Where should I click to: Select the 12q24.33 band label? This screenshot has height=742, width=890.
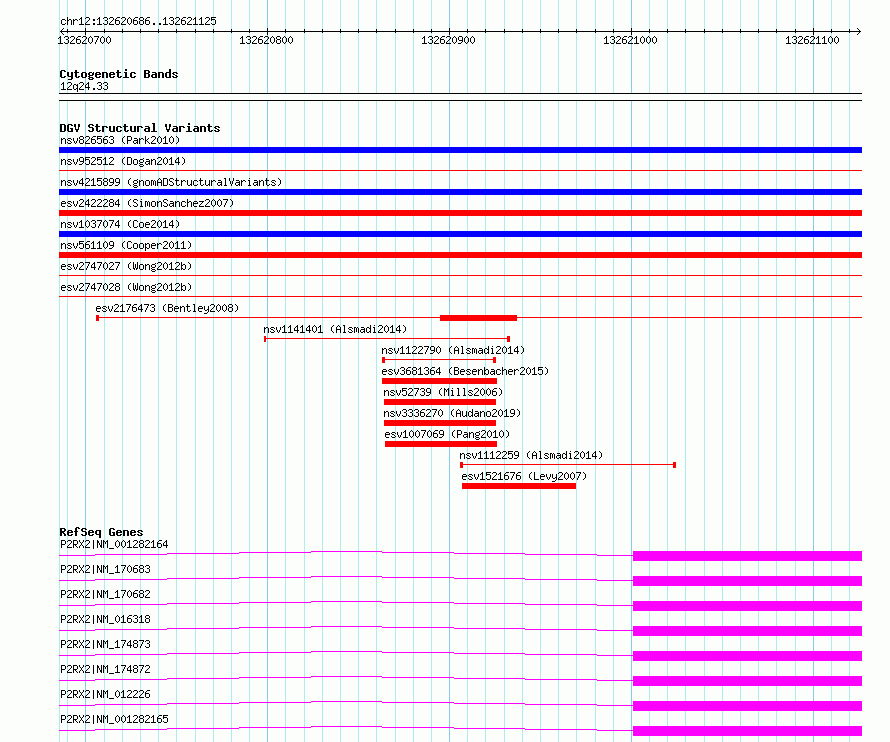pos(84,86)
